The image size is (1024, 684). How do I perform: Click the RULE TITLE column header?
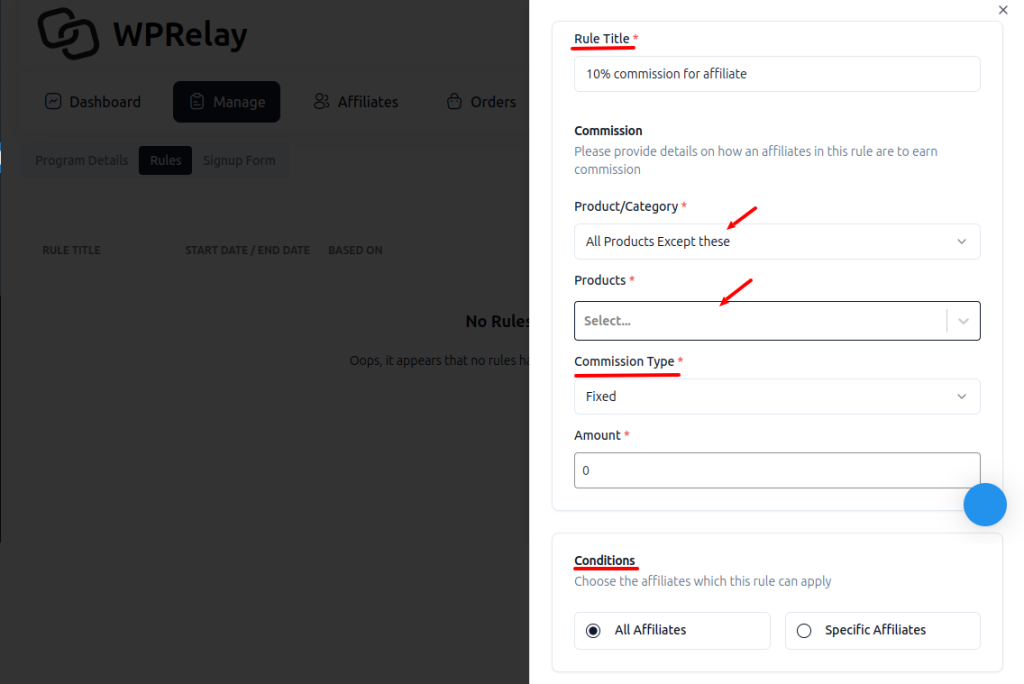point(71,249)
